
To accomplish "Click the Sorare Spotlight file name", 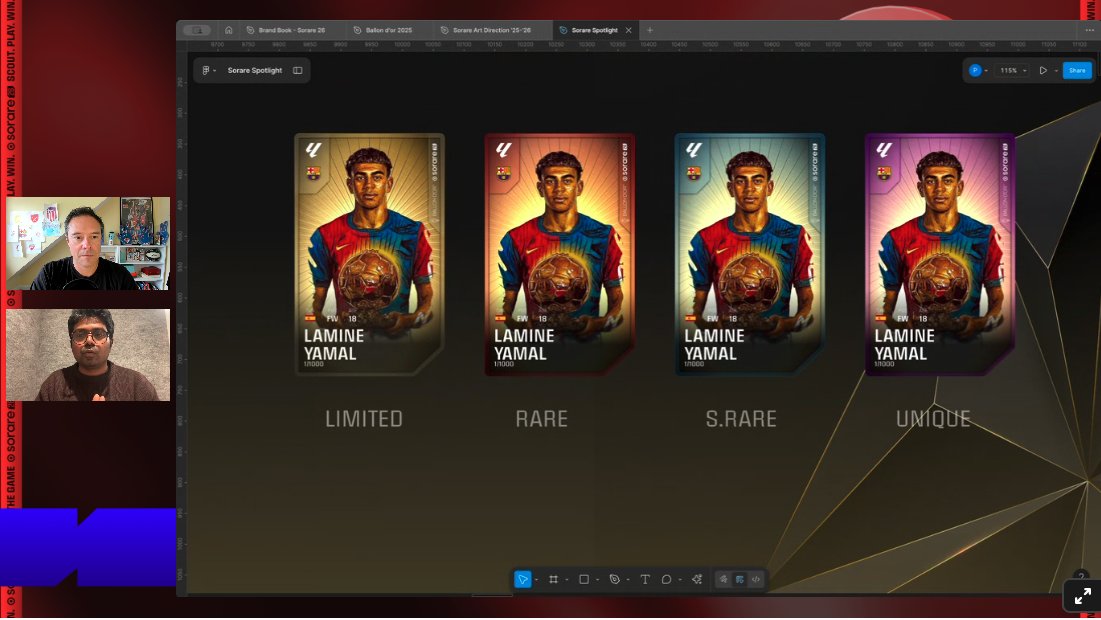I will click(255, 70).
